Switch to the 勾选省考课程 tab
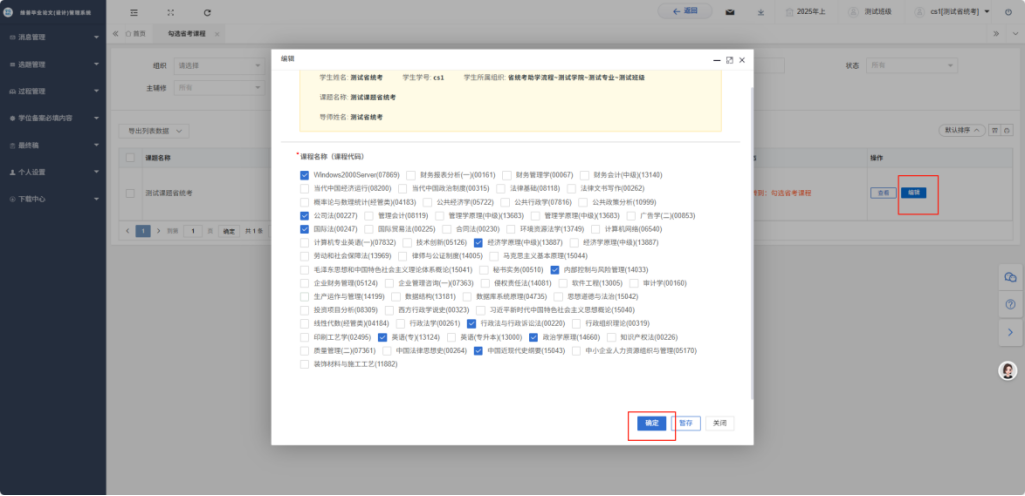Image resolution: width=1025 pixels, height=496 pixels. [x=187, y=33]
